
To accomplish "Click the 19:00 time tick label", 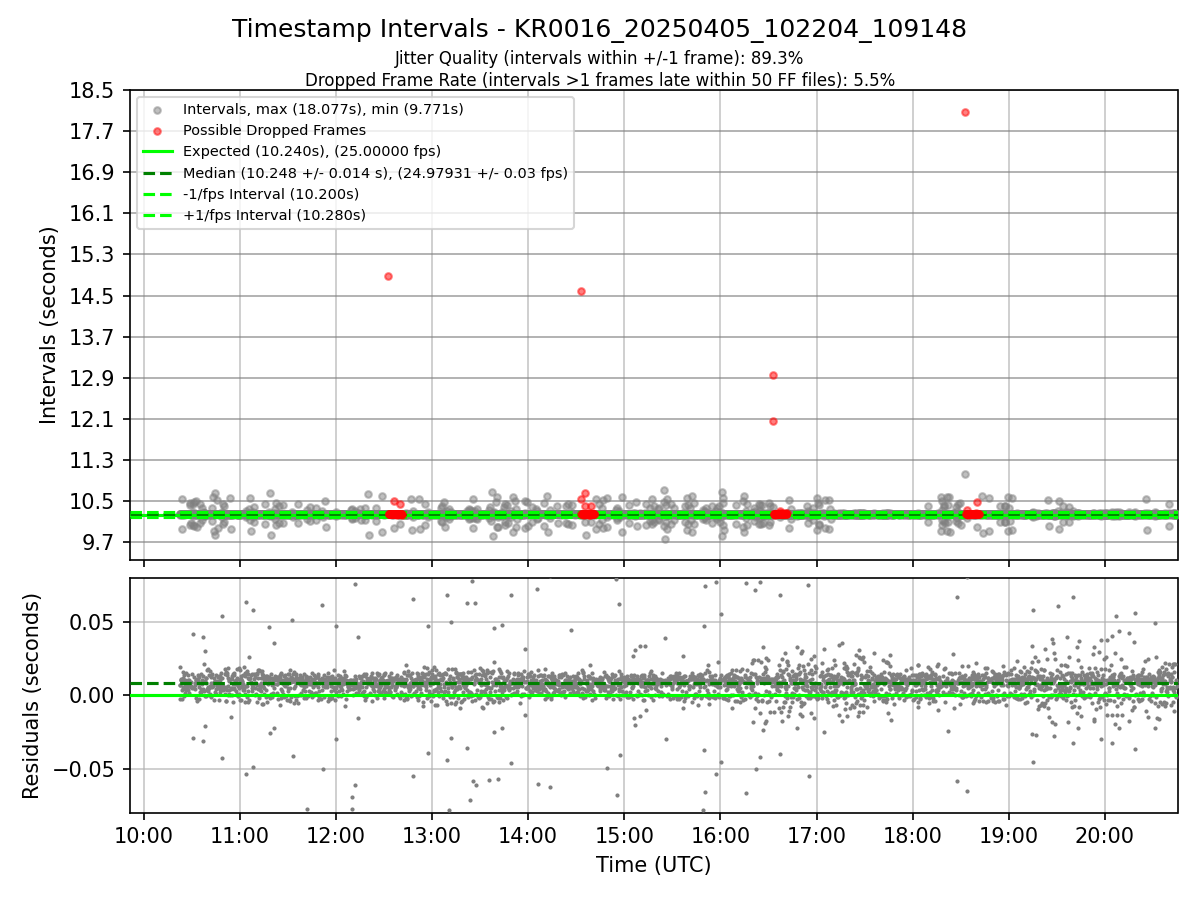I will point(1009,835).
